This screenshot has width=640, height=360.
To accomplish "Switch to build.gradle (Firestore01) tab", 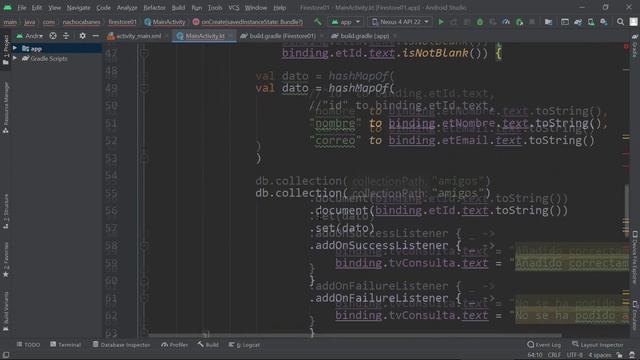I will pos(282,36).
